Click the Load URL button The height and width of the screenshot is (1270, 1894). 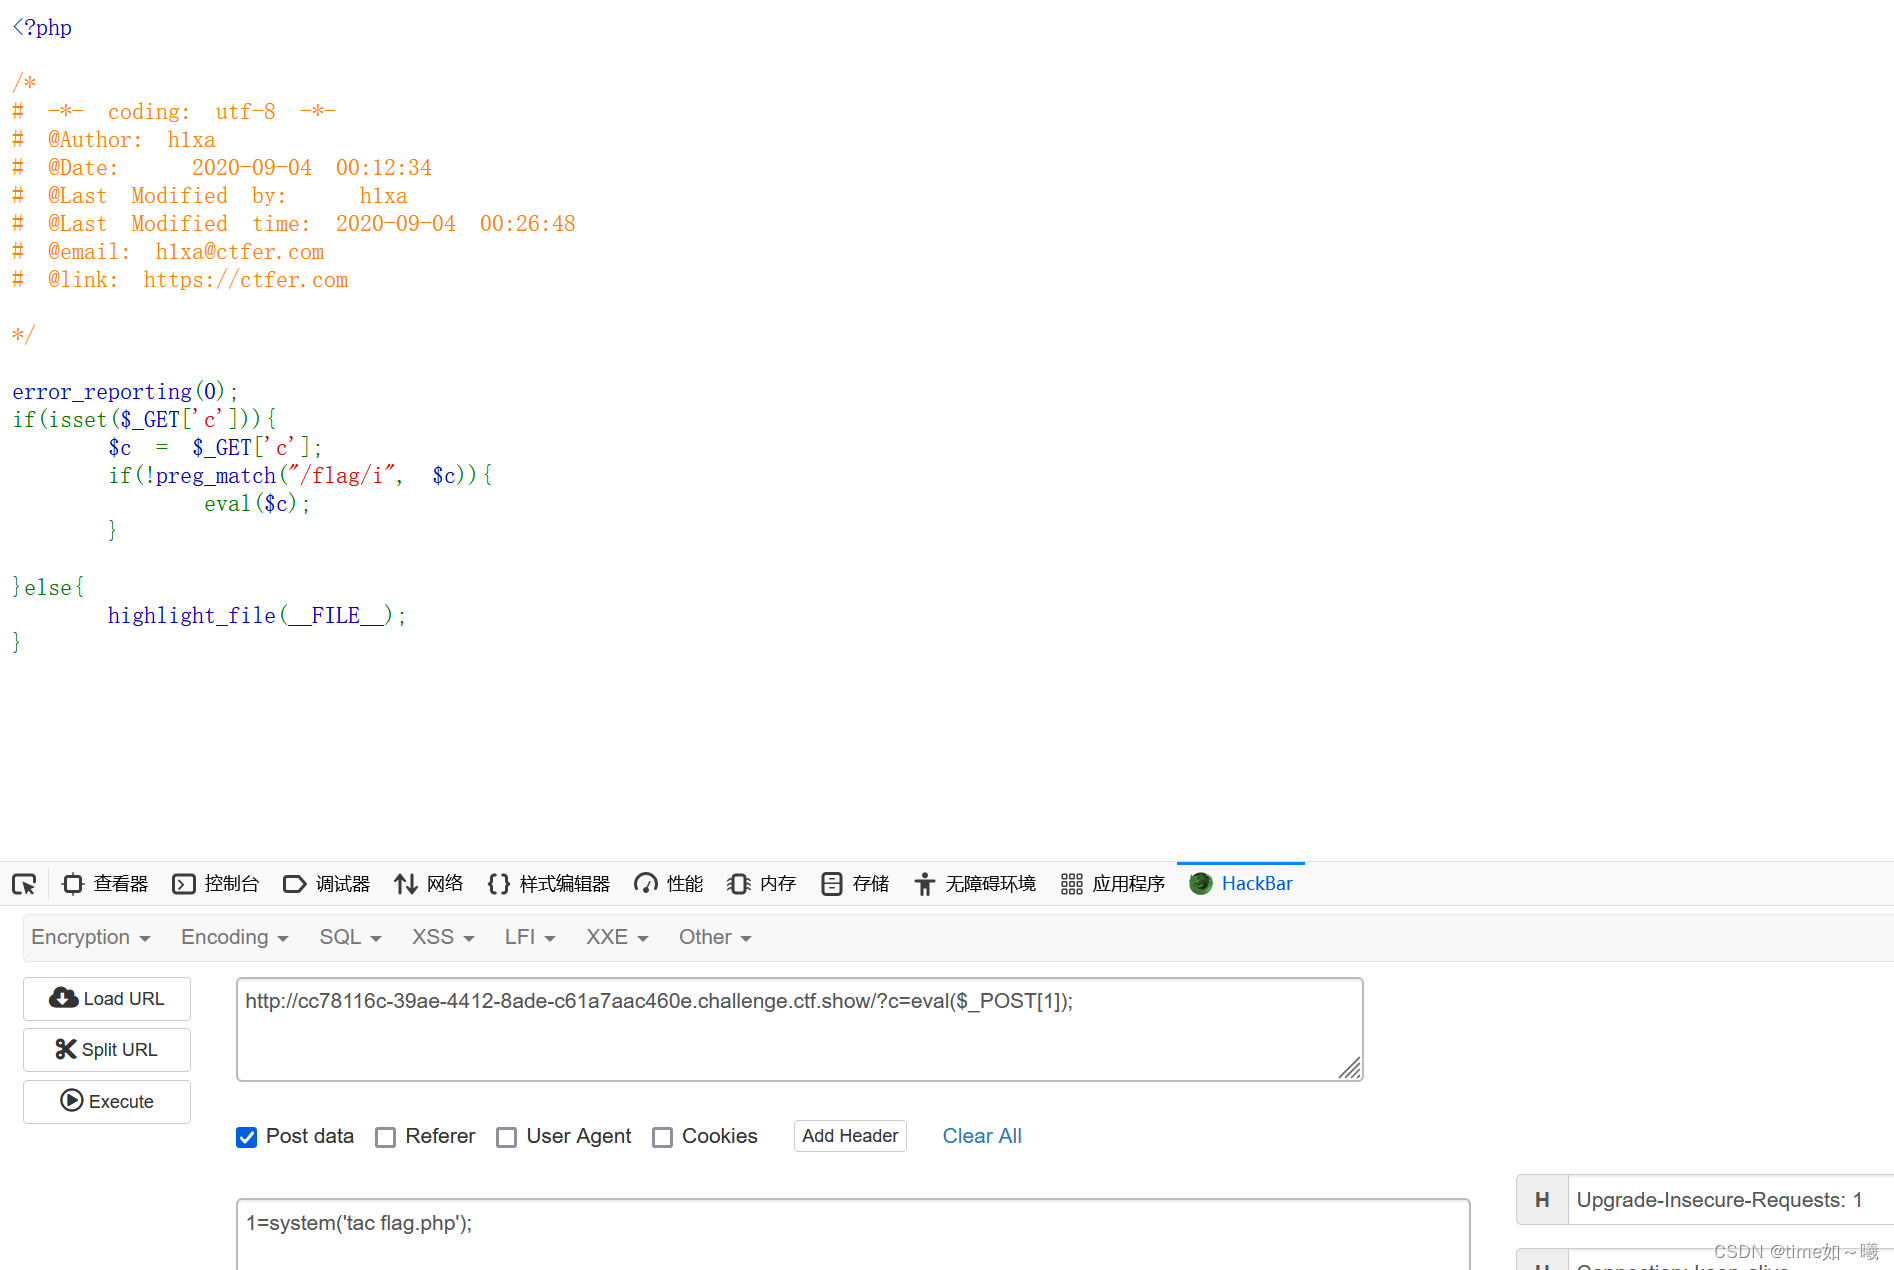click(107, 999)
